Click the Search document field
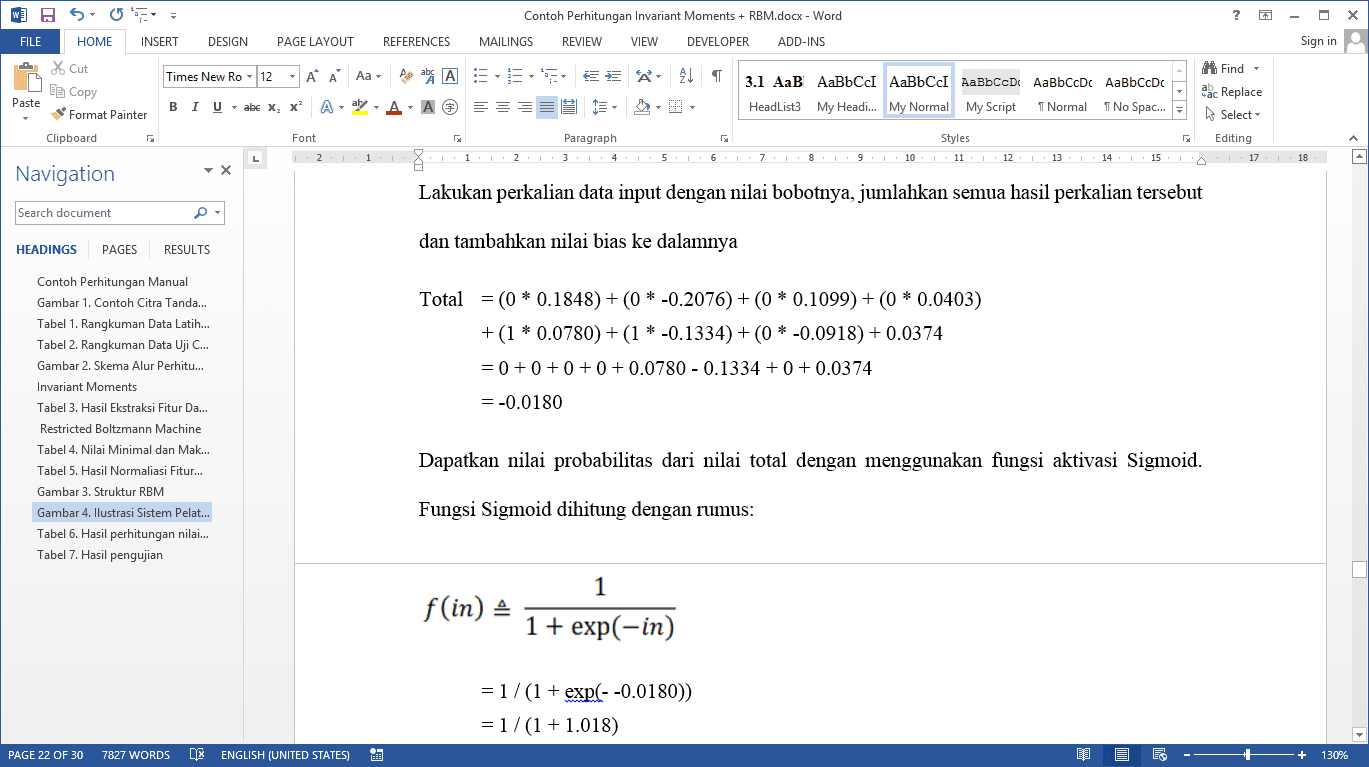Image resolution: width=1369 pixels, height=767 pixels. [104, 213]
